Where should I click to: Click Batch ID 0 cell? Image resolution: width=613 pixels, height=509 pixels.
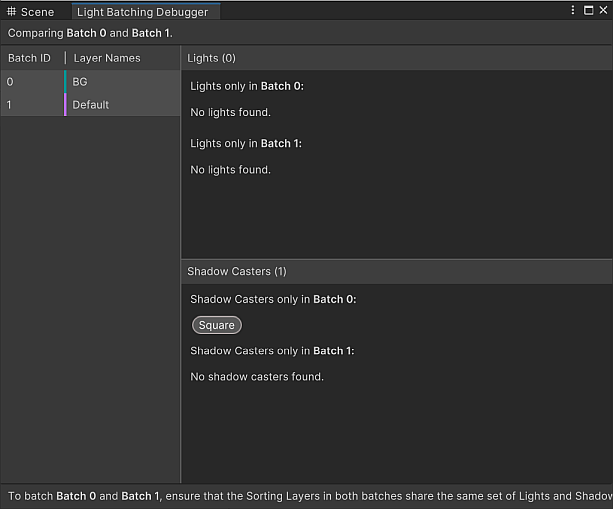(x=10, y=81)
